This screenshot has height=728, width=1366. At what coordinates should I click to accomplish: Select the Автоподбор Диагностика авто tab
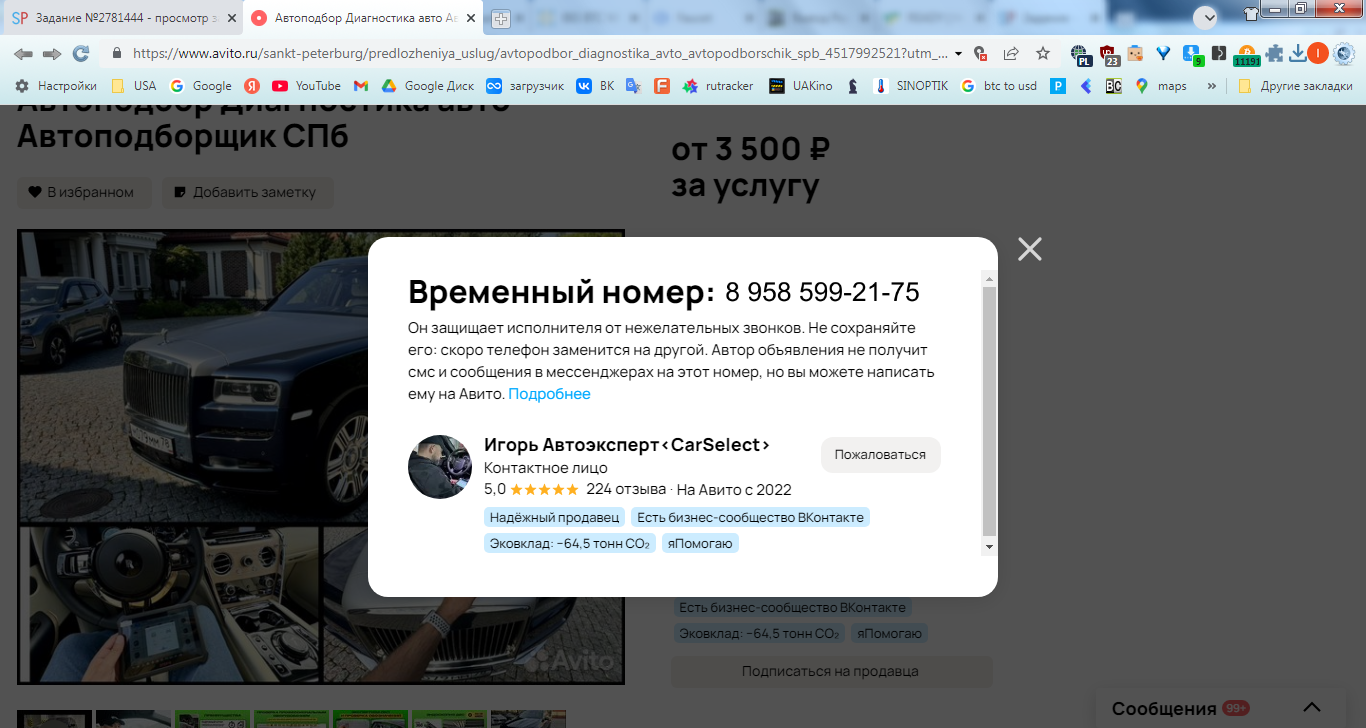tap(365, 18)
